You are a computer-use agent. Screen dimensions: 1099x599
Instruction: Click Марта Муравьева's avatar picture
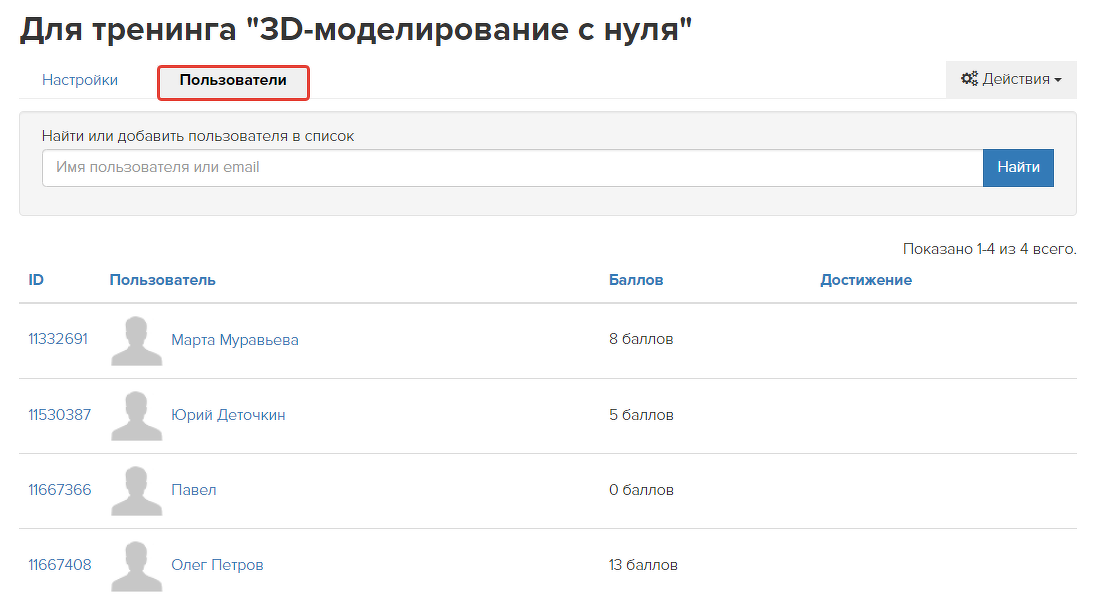click(x=137, y=340)
